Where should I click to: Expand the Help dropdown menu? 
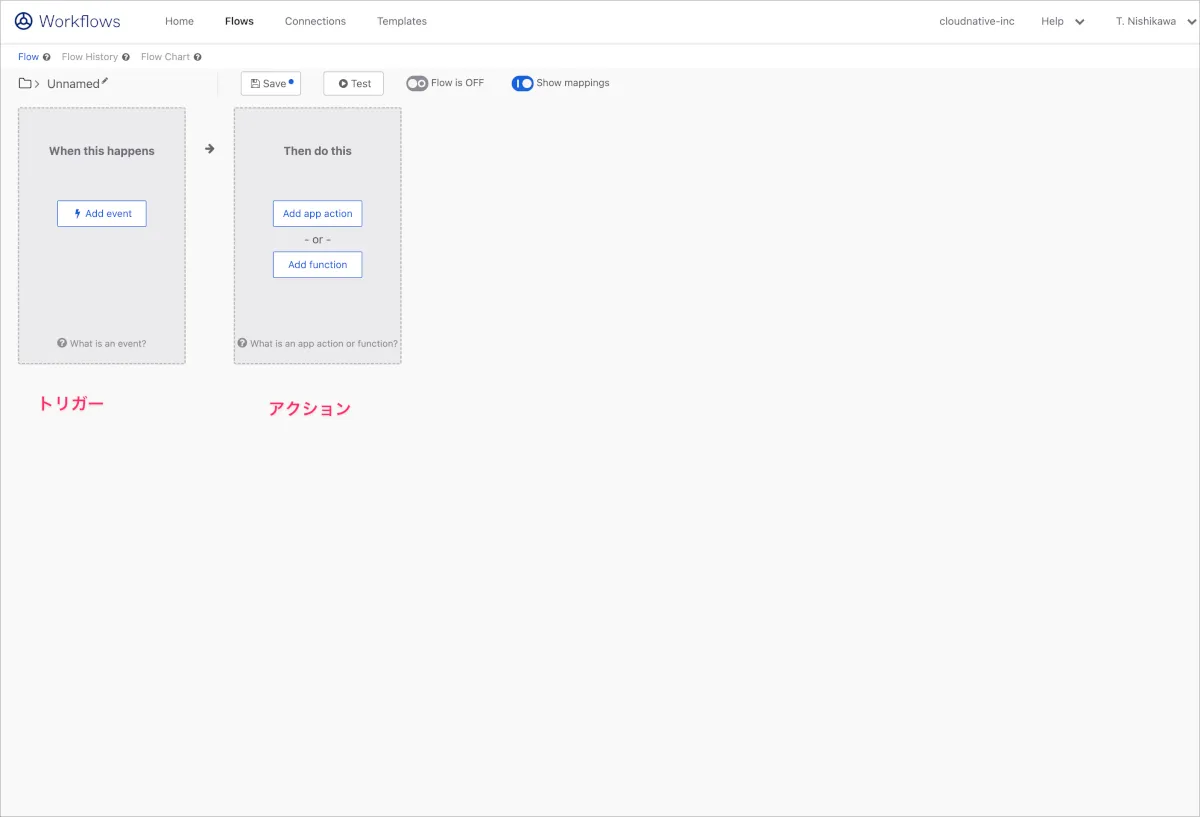click(1062, 21)
